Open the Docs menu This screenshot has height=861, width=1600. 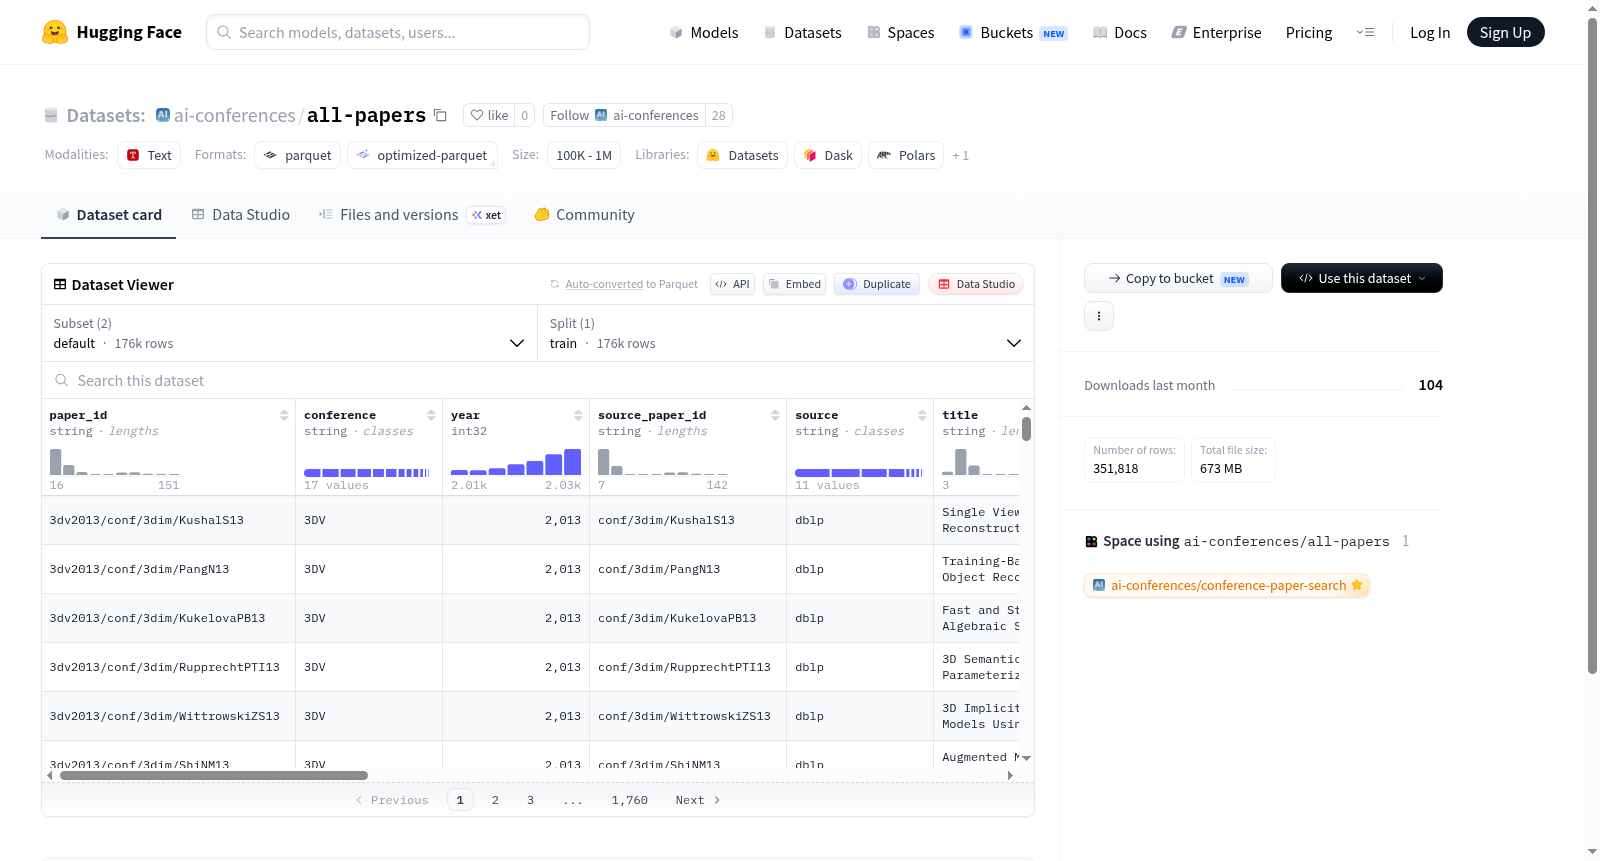click(1120, 32)
